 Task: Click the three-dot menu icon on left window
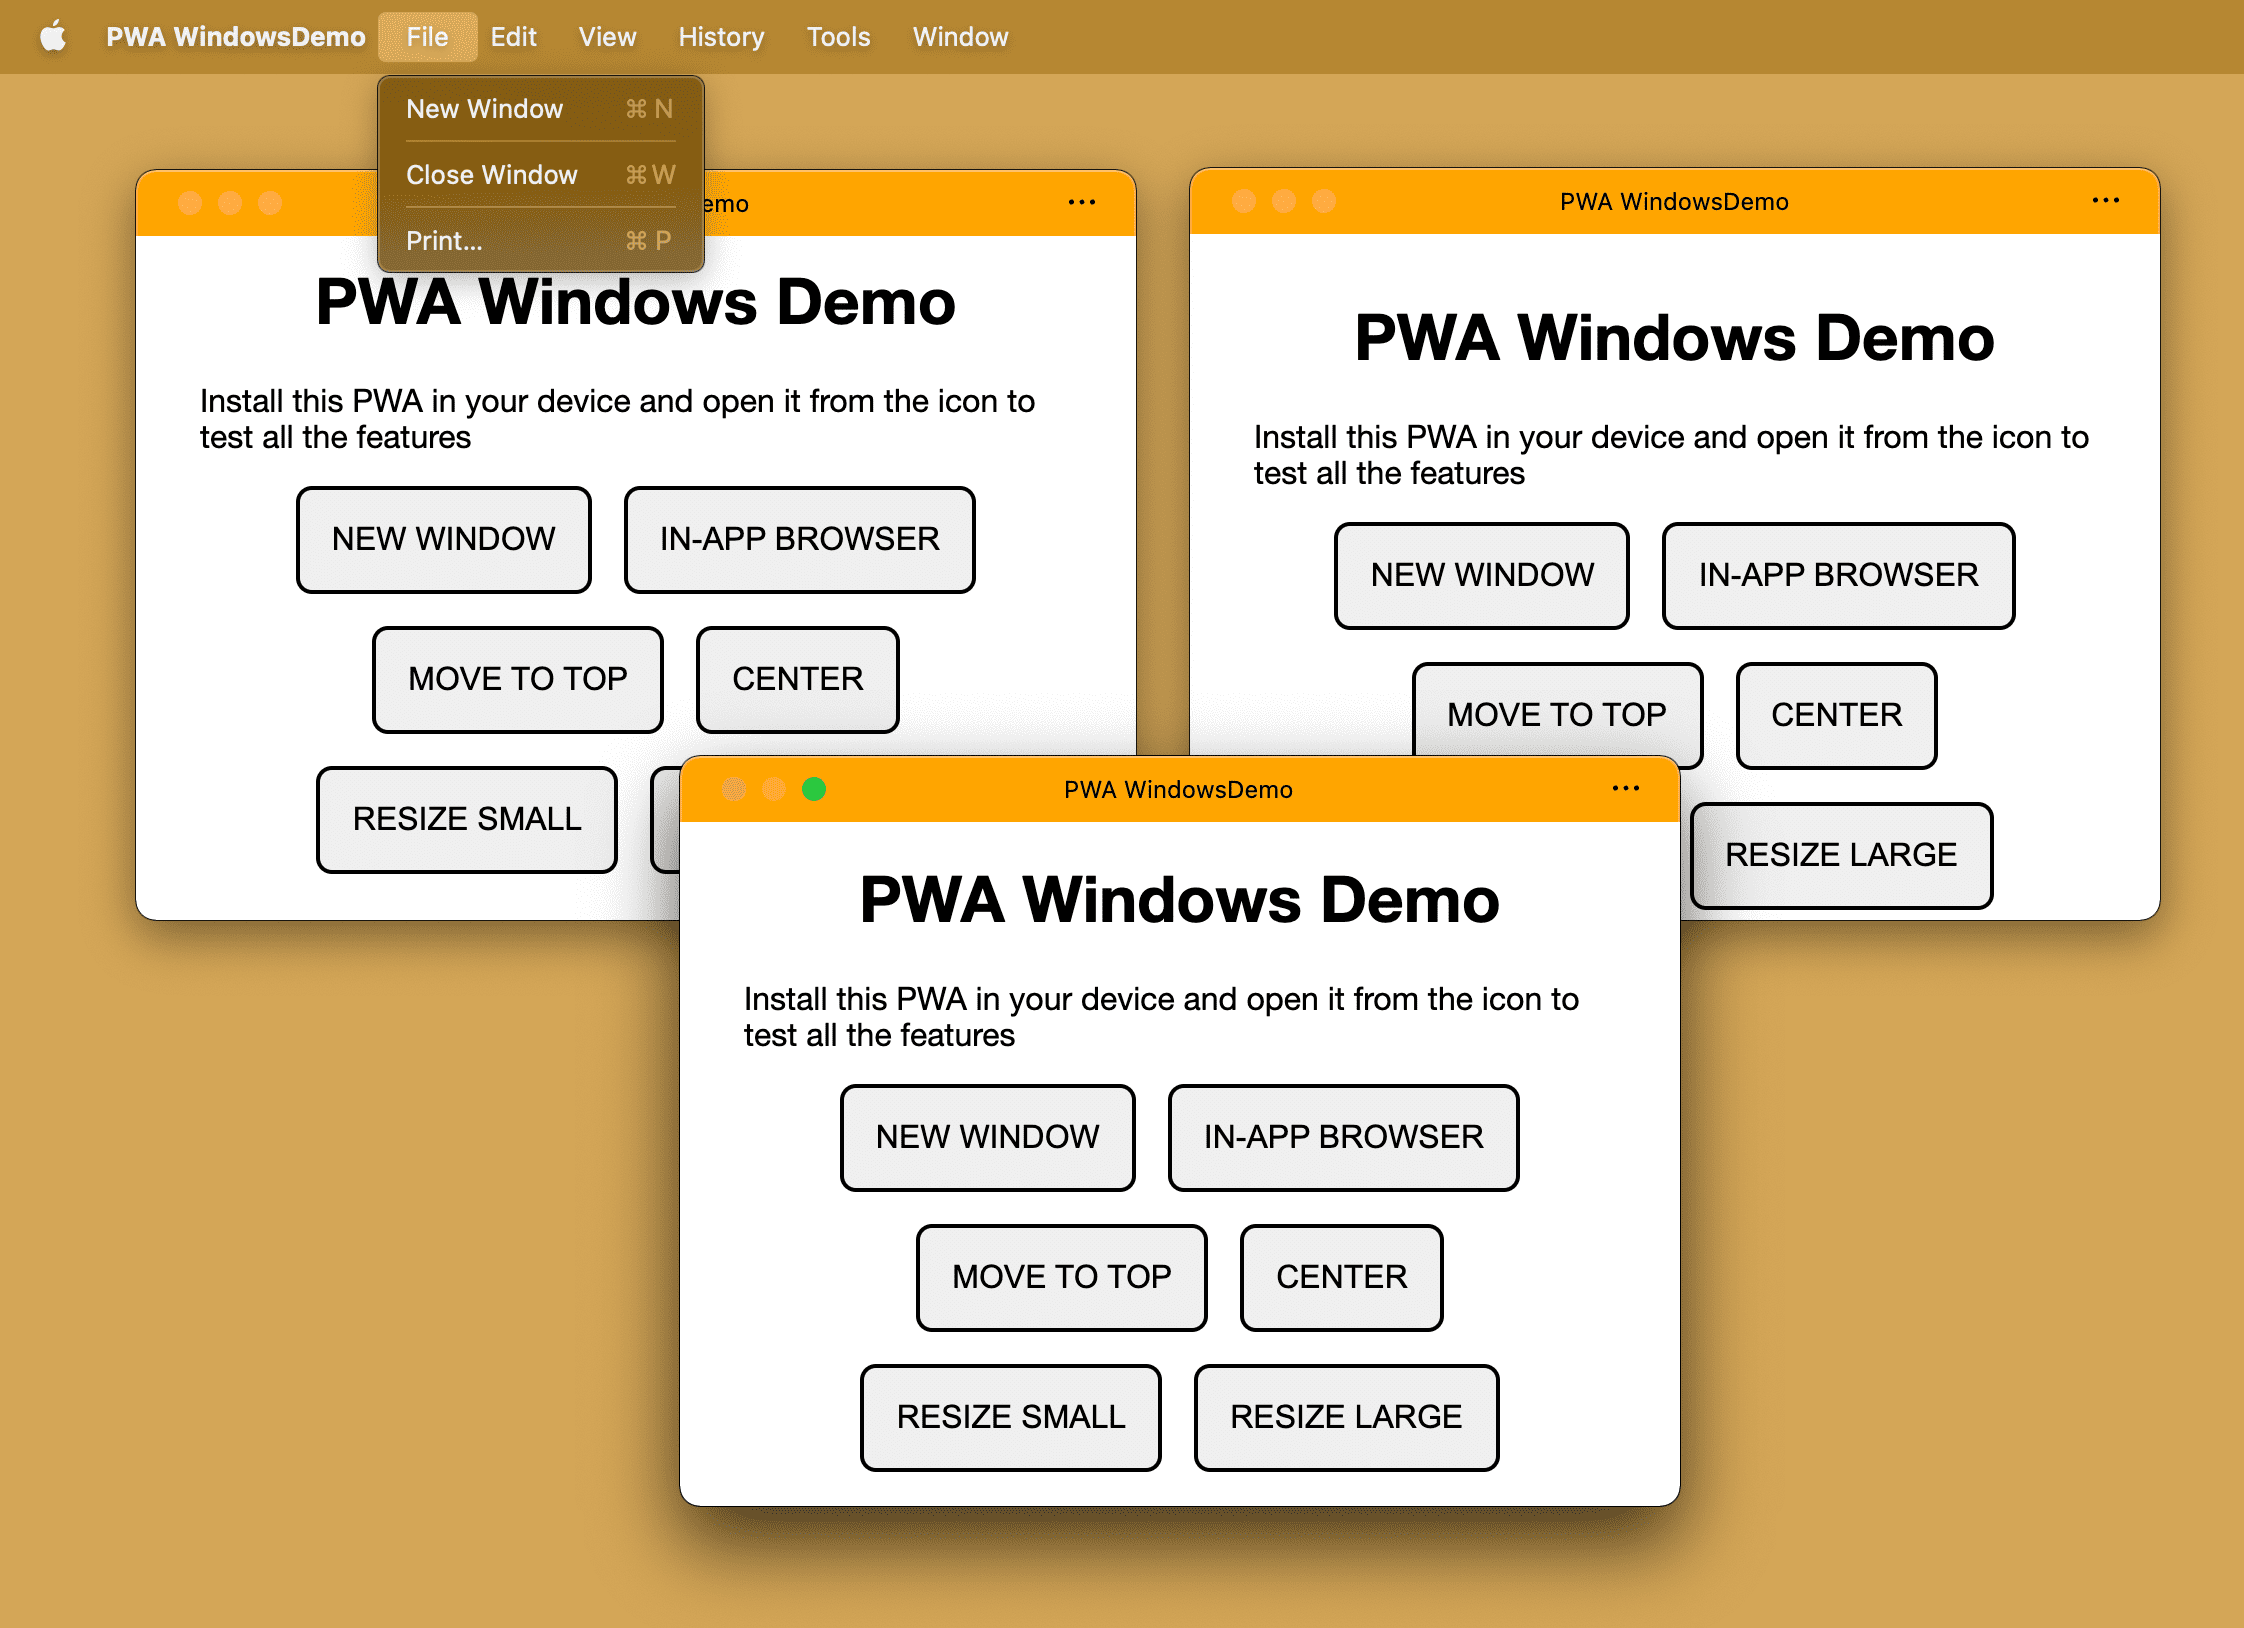coord(1082,204)
